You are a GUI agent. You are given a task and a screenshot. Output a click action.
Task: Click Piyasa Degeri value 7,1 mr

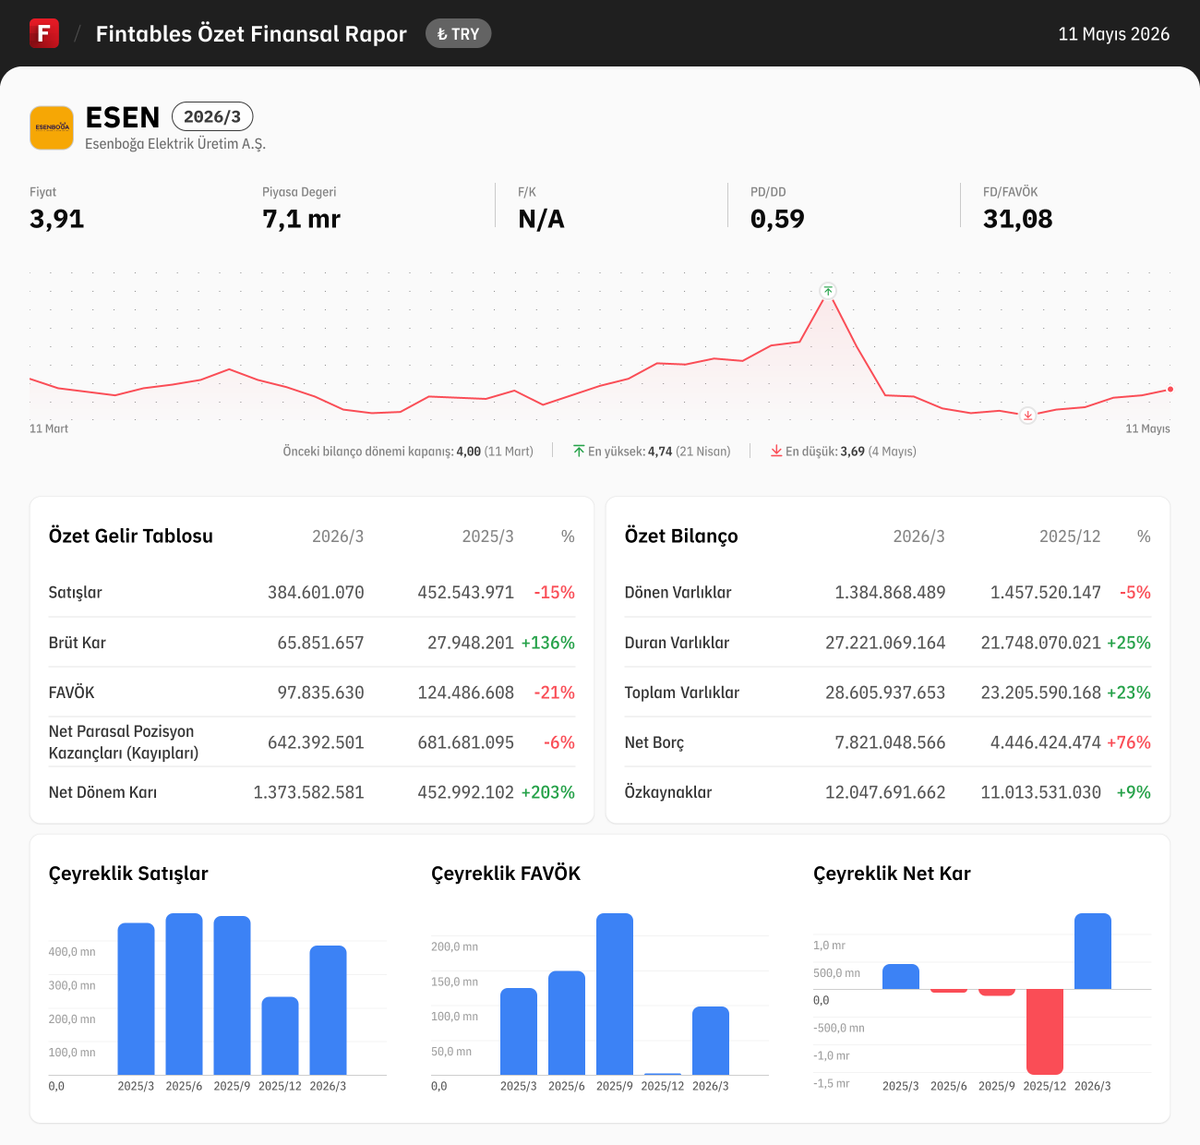[x=301, y=219]
